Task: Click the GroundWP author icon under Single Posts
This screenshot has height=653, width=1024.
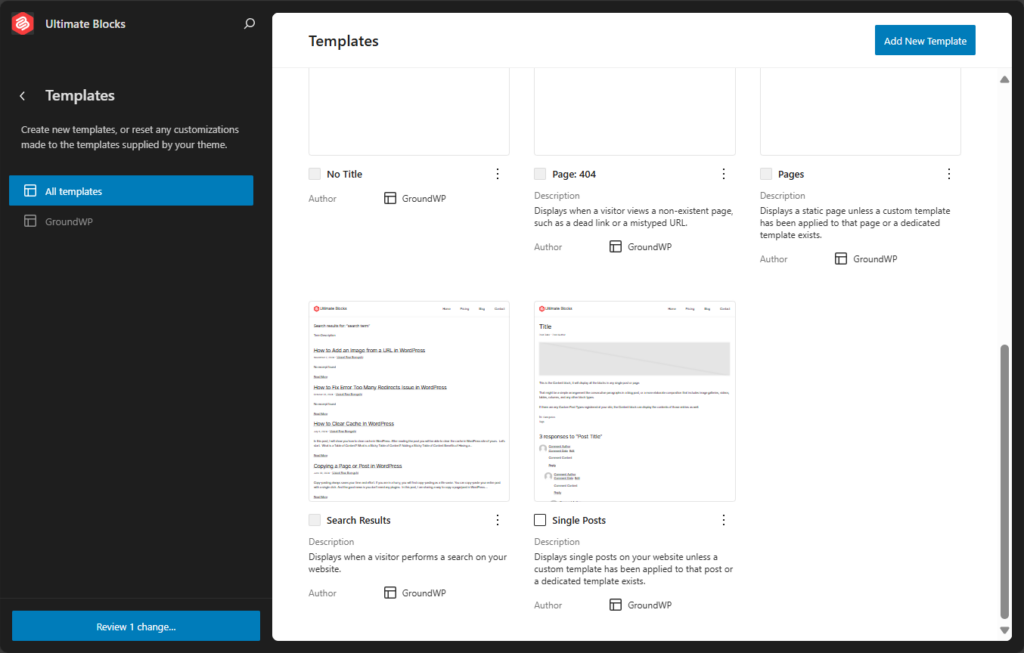Action: pos(615,604)
